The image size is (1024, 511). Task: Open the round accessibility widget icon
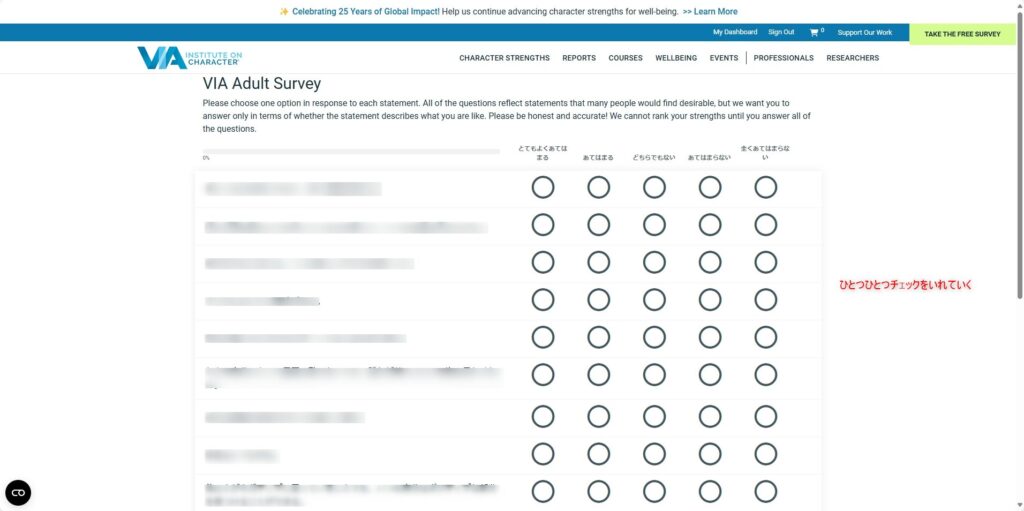click(18, 493)
